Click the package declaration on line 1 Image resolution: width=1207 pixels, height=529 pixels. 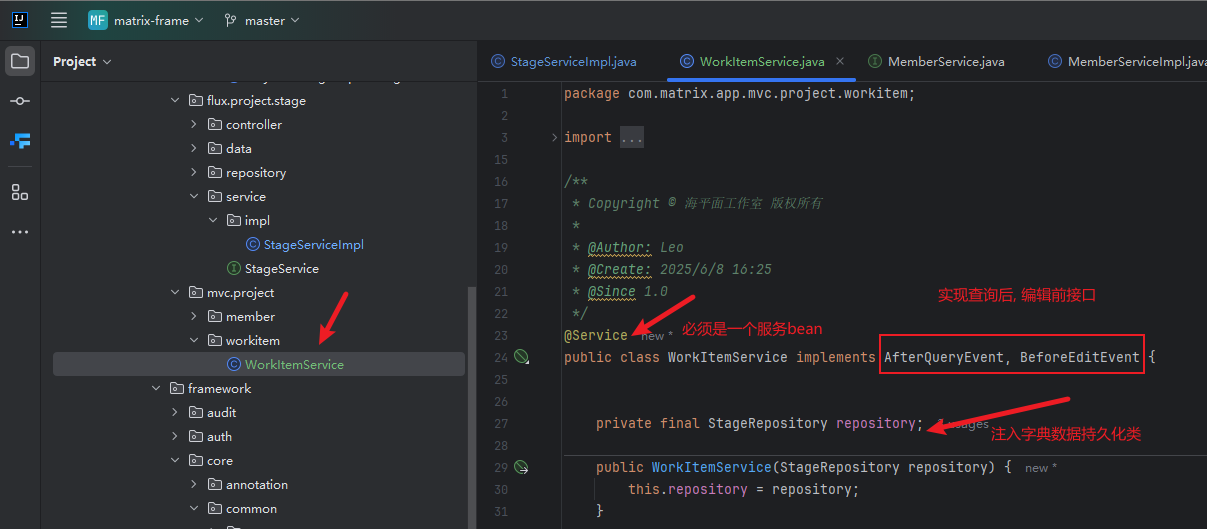[x=740, y=93]
